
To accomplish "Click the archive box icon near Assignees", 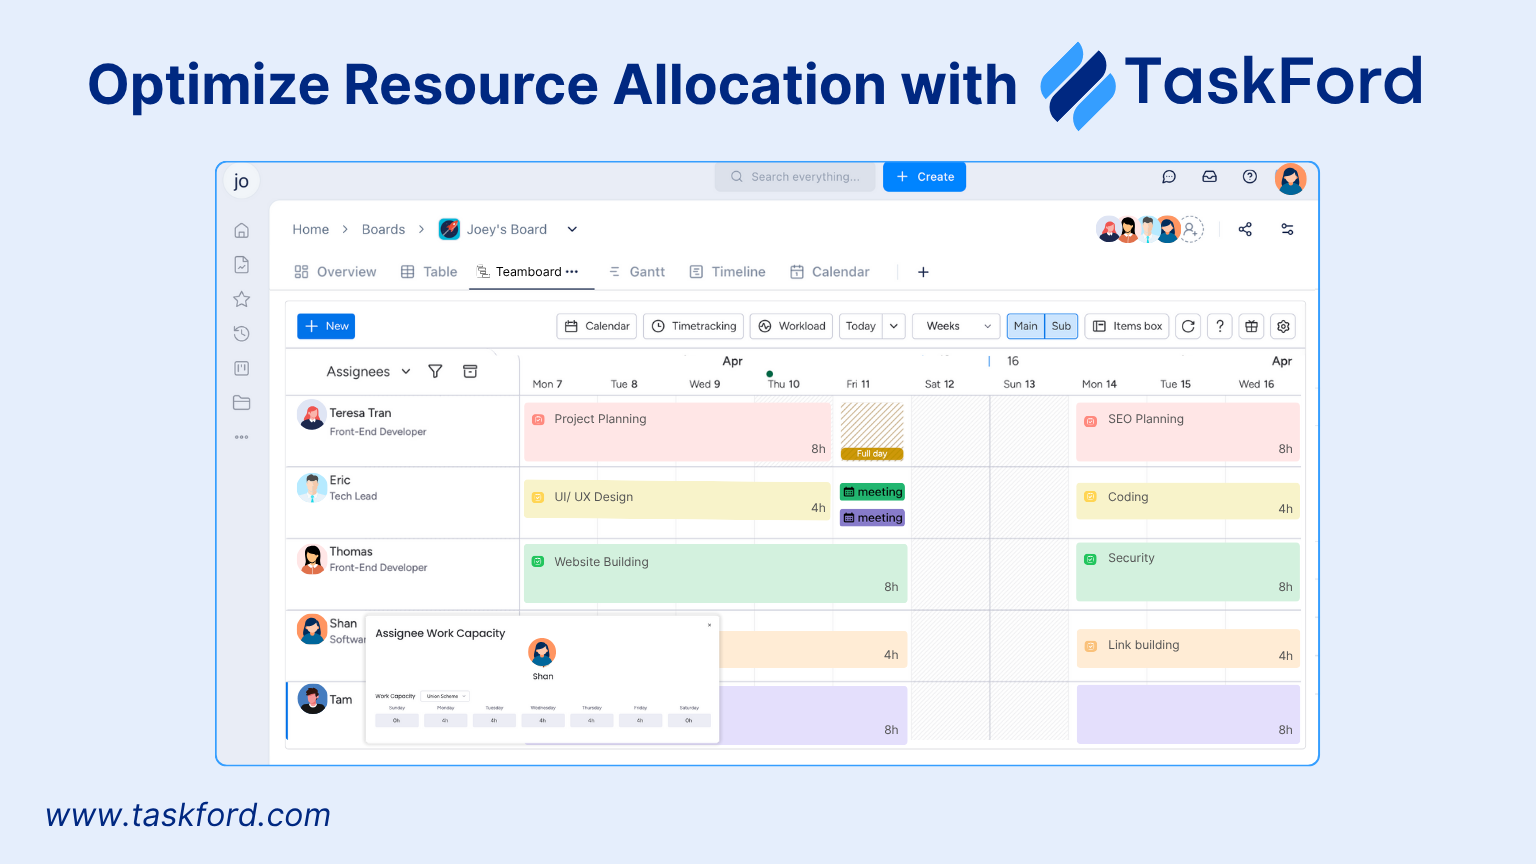I will (470, 371).
